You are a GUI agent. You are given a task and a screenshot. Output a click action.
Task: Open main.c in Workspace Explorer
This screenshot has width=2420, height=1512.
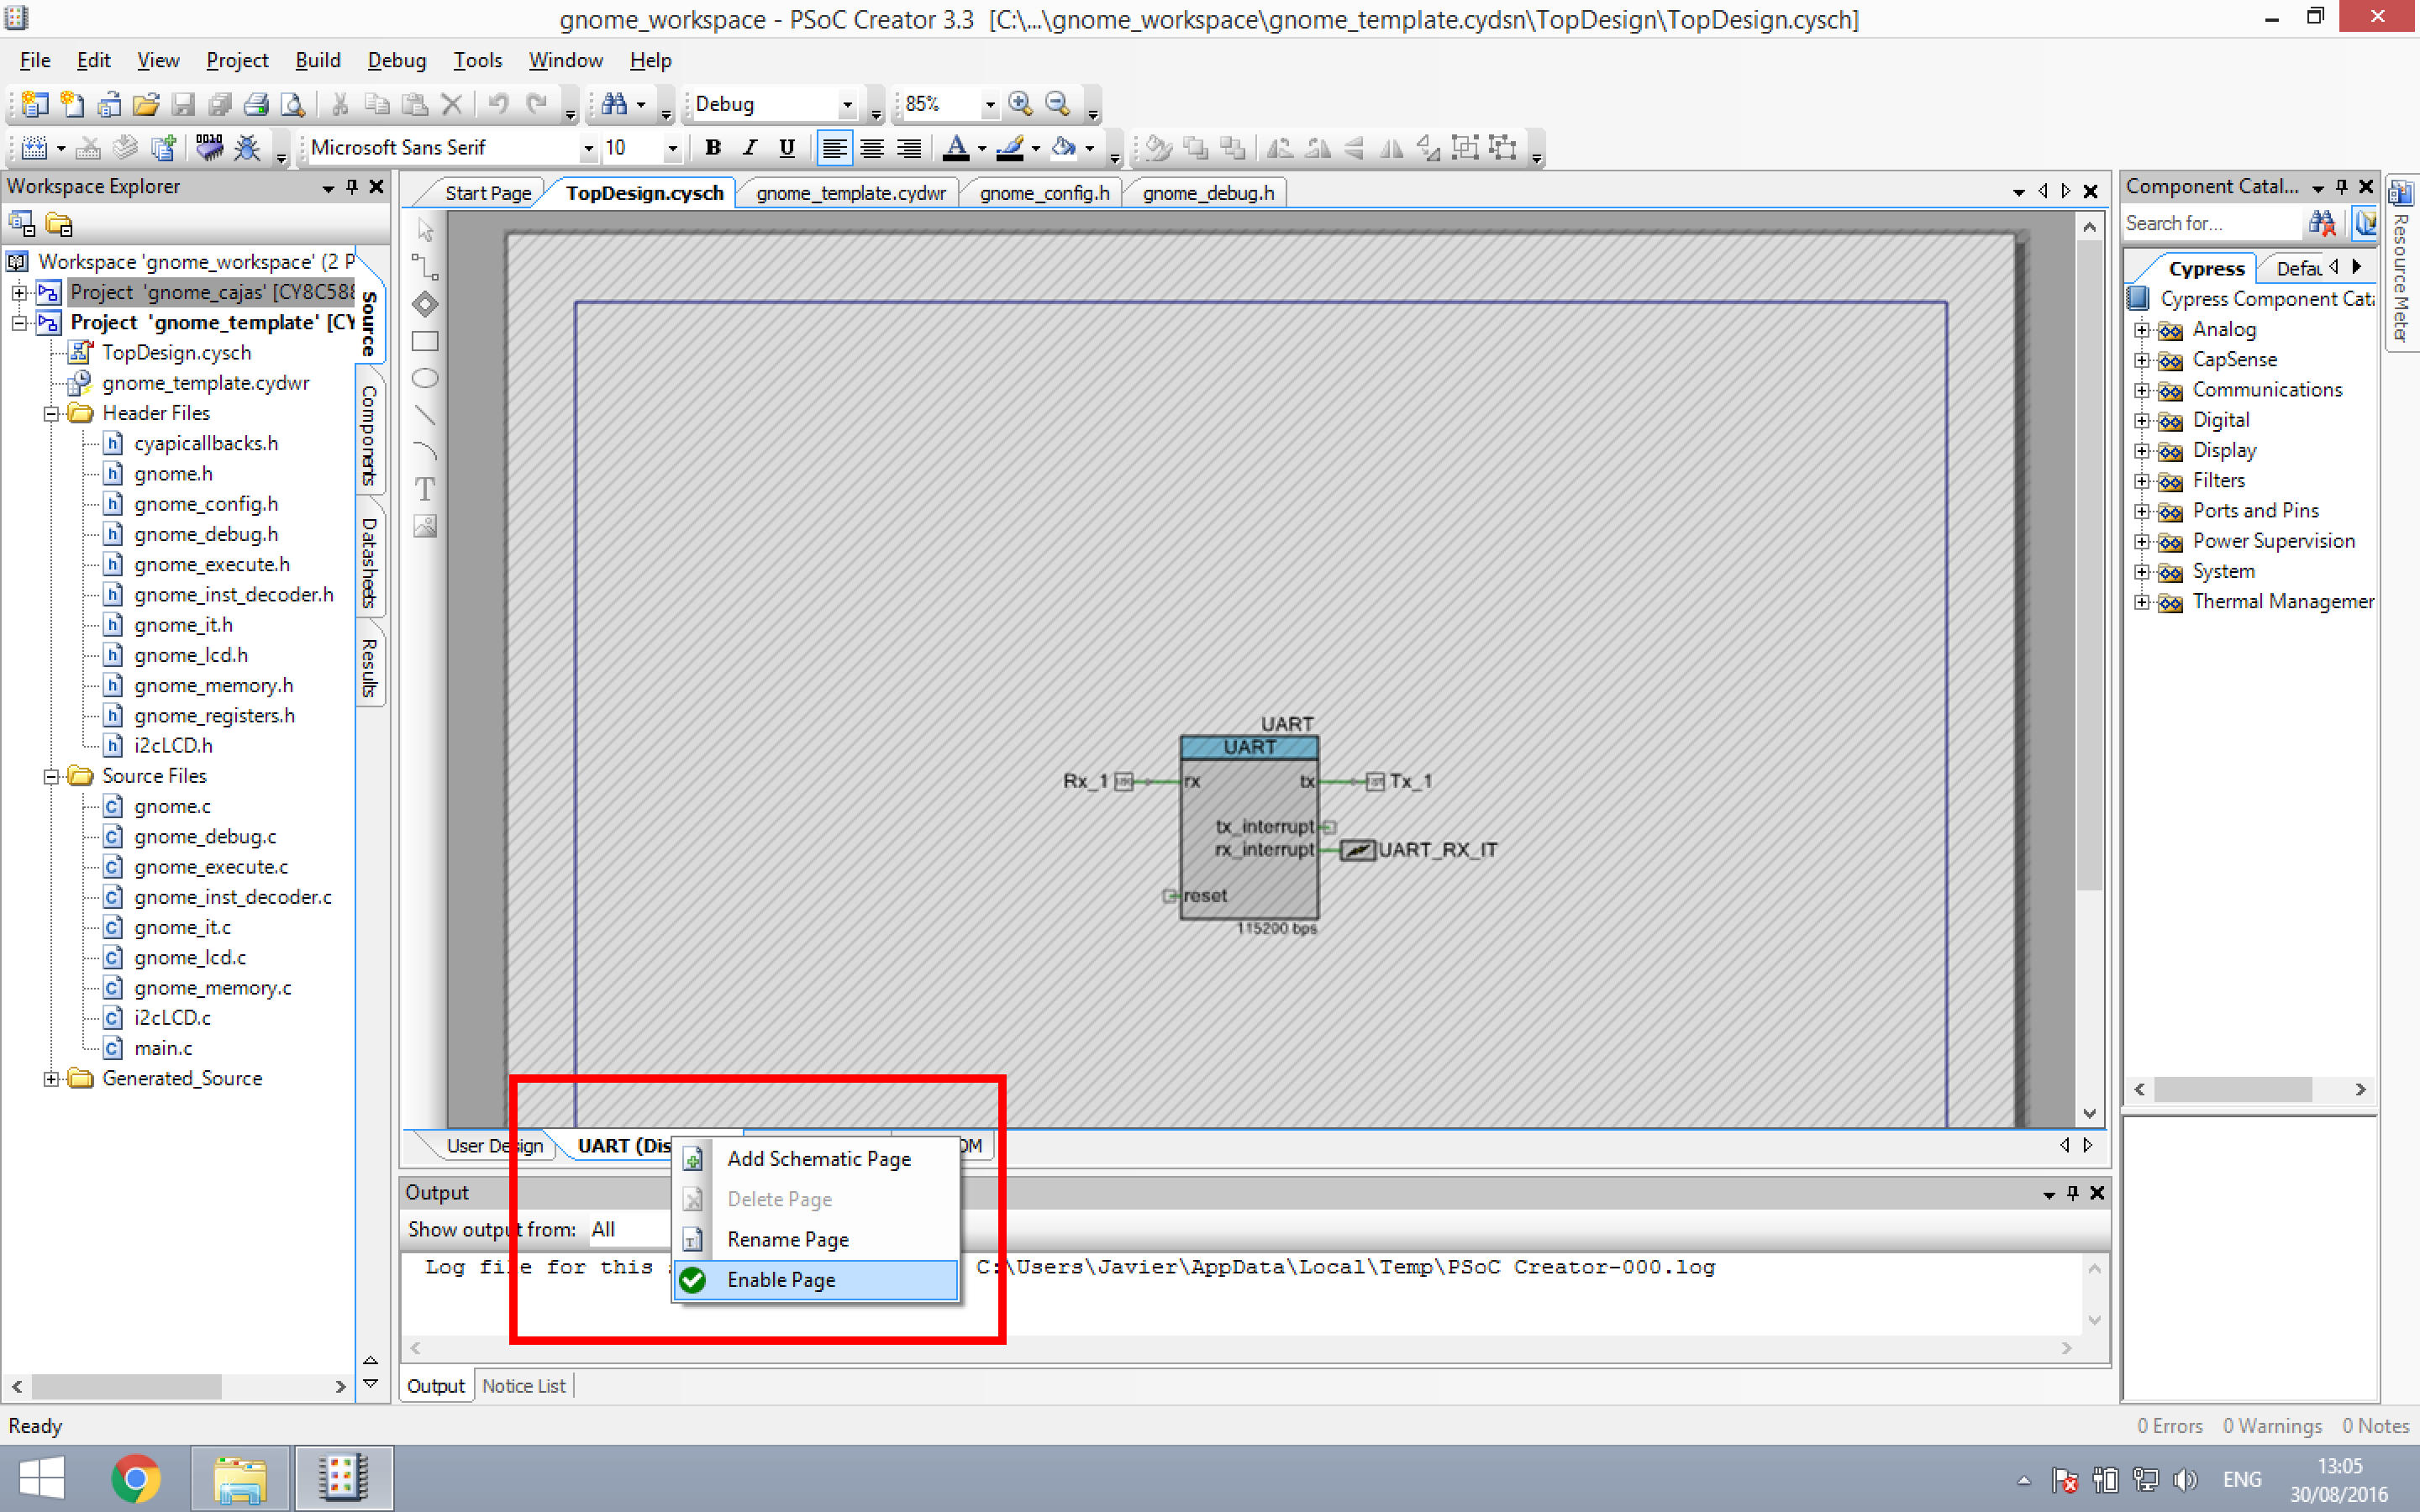(163, 1048)
